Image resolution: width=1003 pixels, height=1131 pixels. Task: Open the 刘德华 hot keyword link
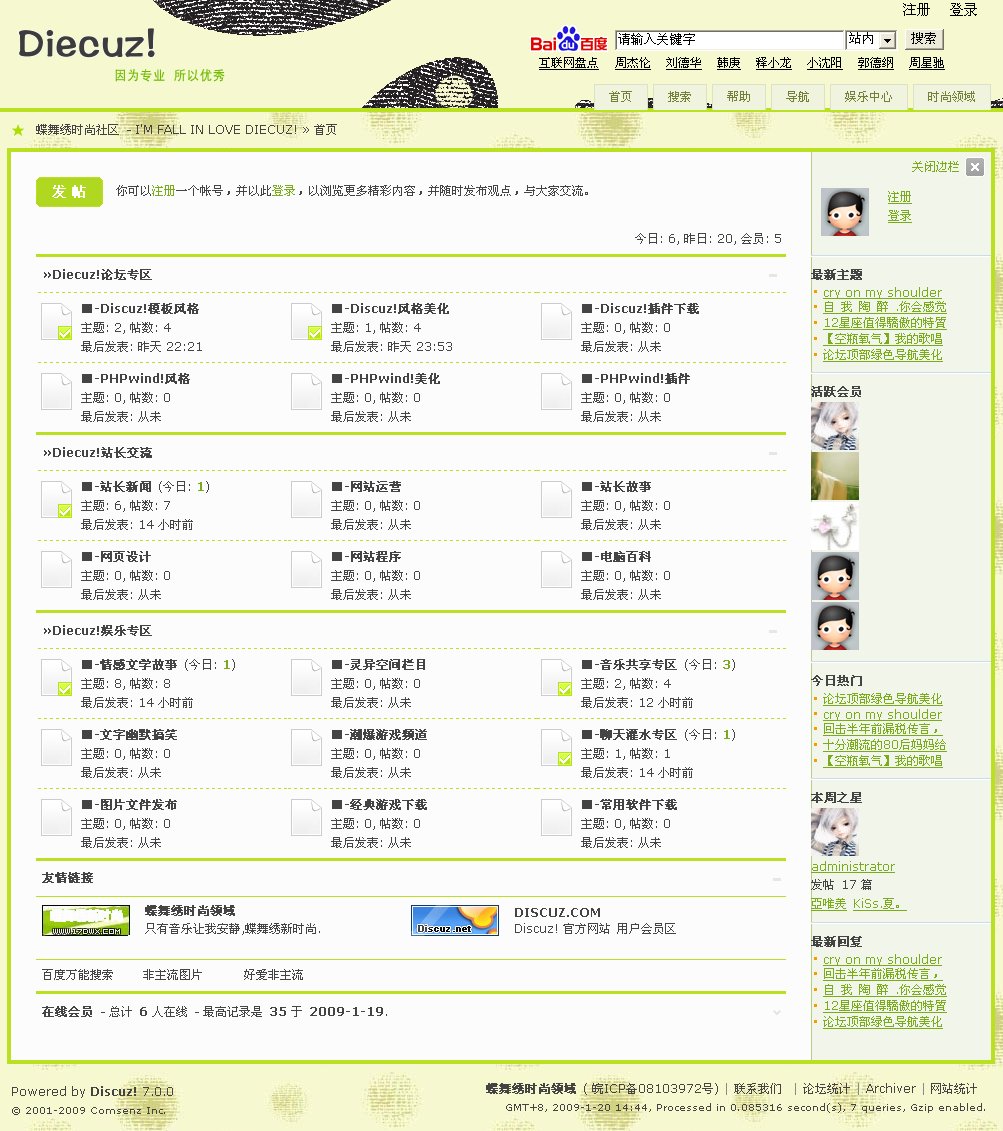point(684,63)
